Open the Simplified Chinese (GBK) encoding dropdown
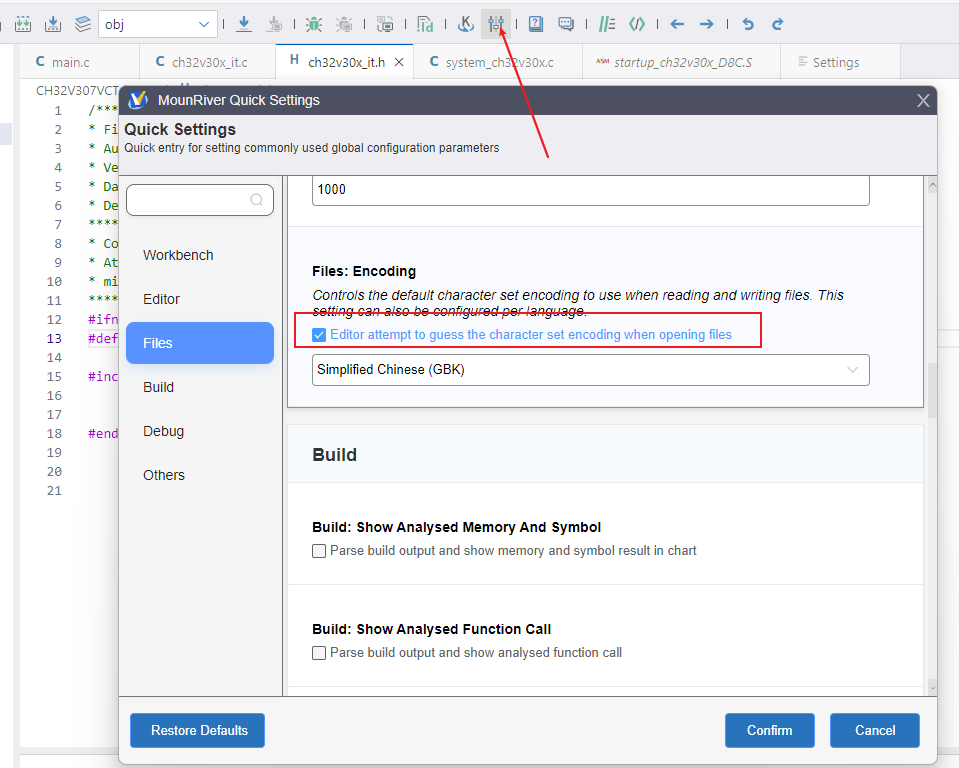Screen dimensions: 959x768 (x=591, y=370)
